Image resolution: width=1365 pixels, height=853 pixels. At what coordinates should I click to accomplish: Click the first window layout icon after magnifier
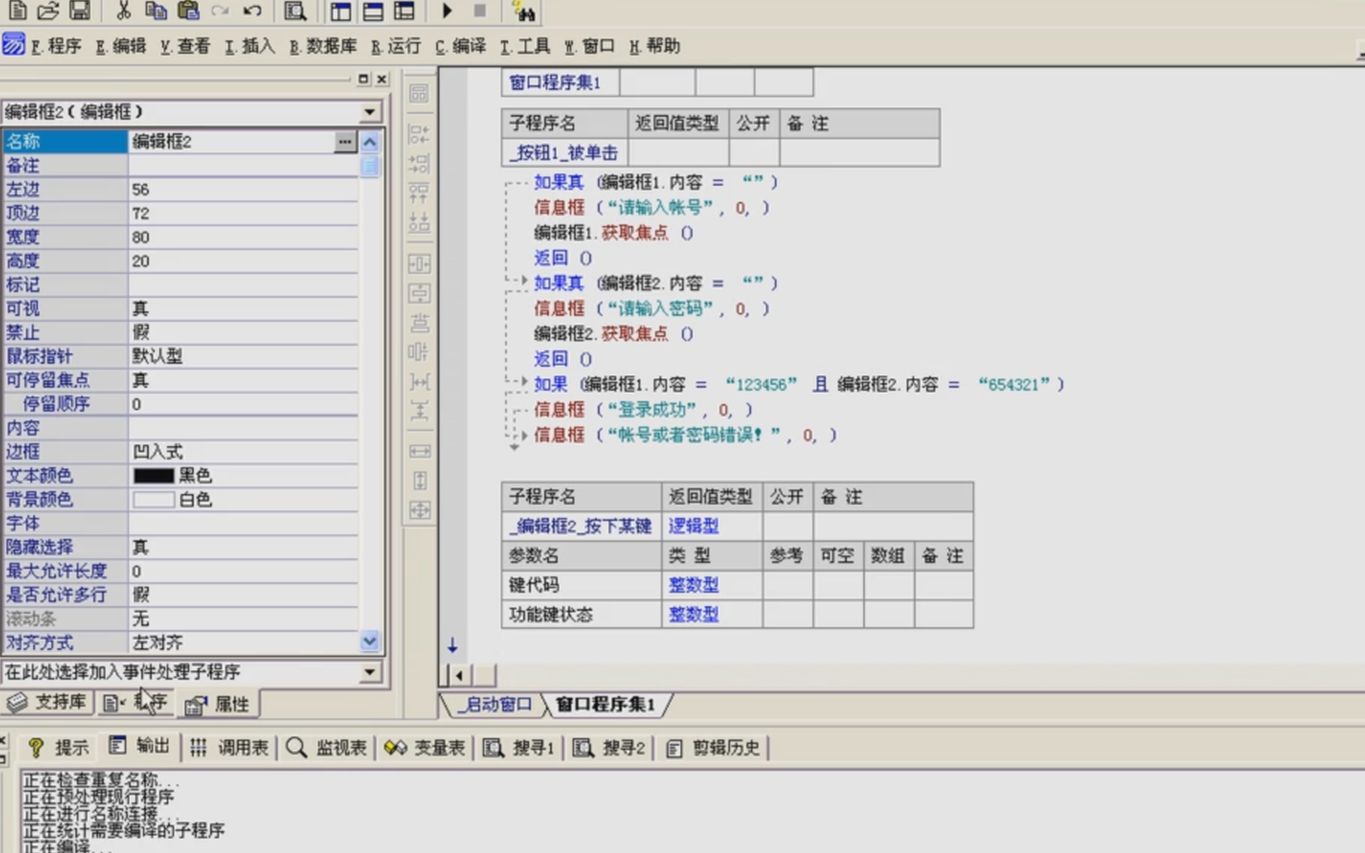tap(341, 11)
